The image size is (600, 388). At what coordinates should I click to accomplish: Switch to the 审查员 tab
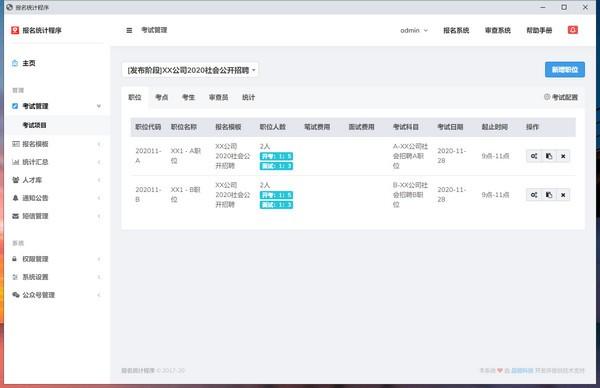pyautogui.click(x=218, y=97)
